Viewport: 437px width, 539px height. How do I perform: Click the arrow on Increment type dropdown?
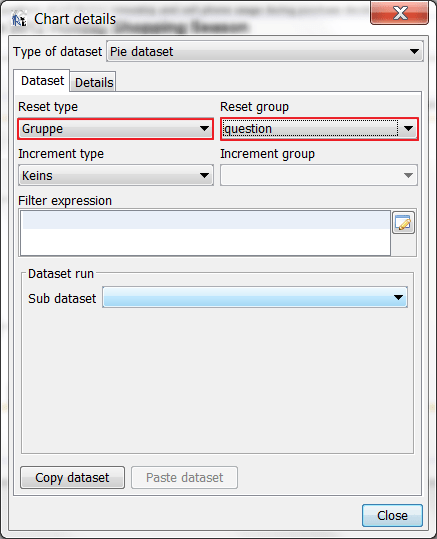[204, 175]
